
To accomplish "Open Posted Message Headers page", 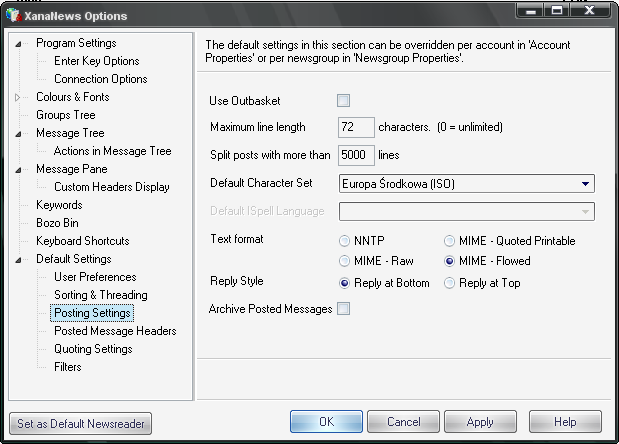I will click(x=115, y=331).
